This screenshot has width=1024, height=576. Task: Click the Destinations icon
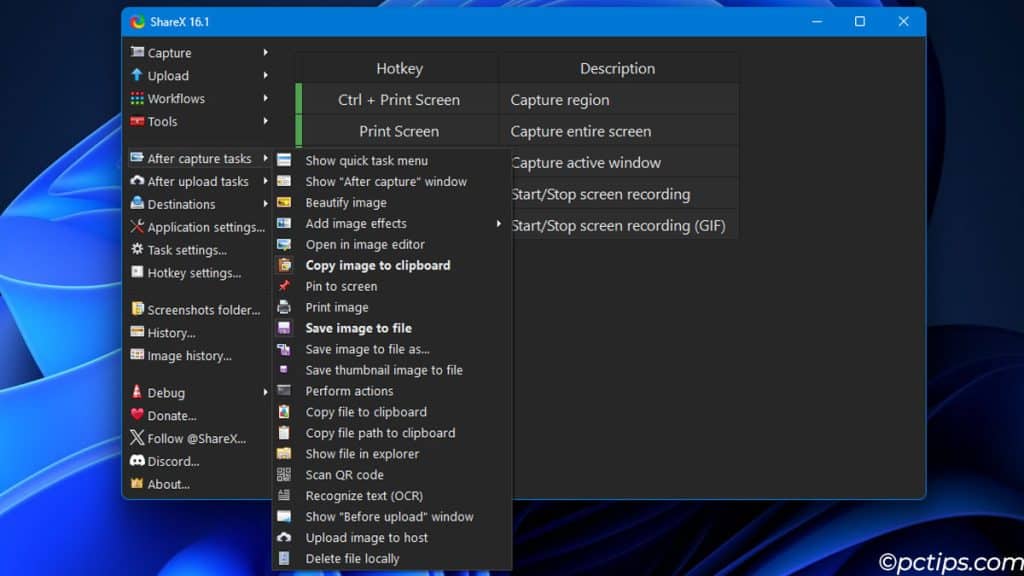point(137,204)
